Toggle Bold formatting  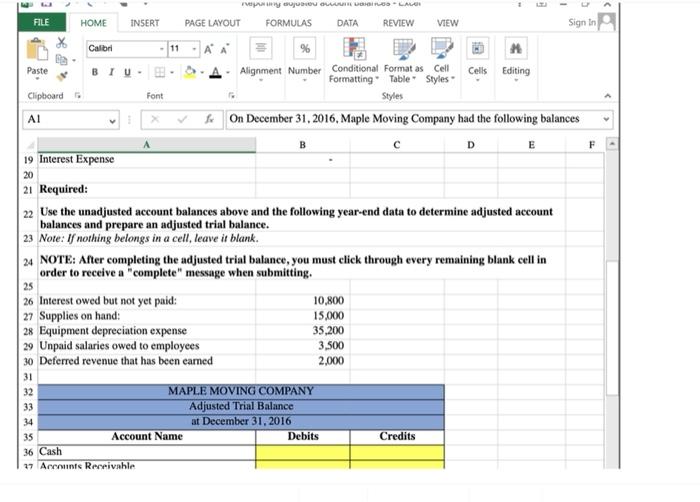coord(95,72)
